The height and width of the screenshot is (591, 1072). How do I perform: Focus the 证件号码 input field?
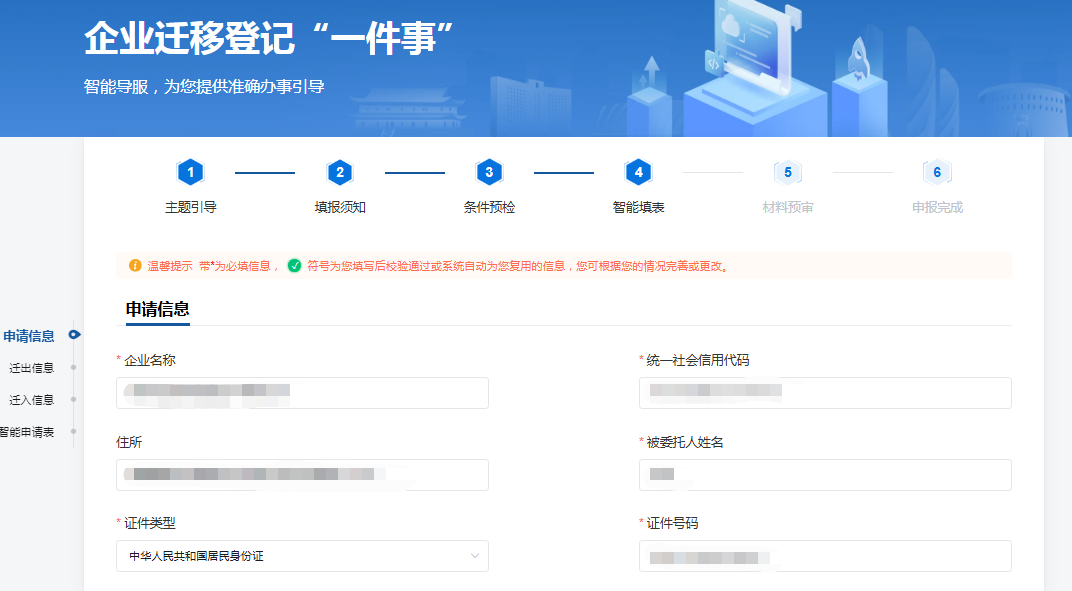point(825,556)
